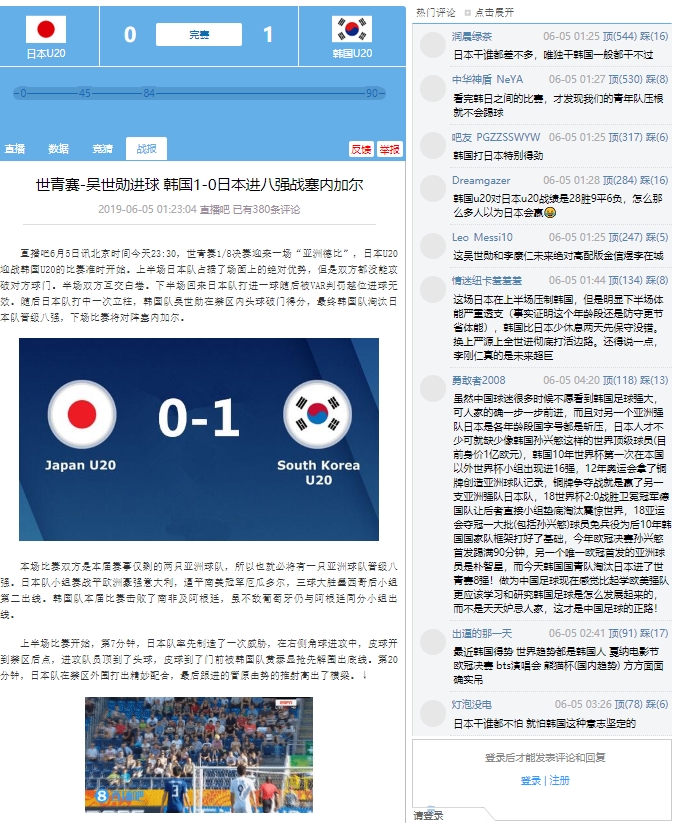Click the article headline 世青赛-吴世勋进球
The width and height of the screenshot is (685, 823).
click(199, 185)
